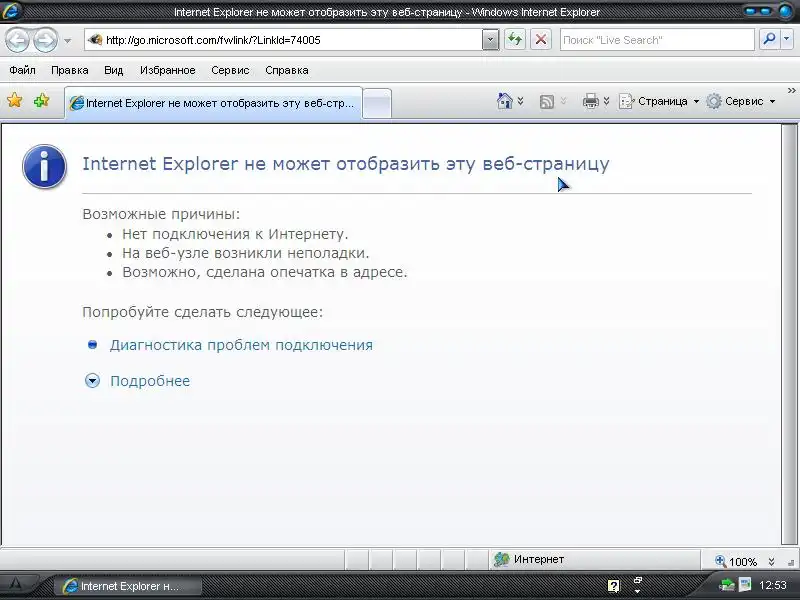Open the Страница toolbar menu
Viewport: 800px width, 600px height.
click(x=659, y=101)
